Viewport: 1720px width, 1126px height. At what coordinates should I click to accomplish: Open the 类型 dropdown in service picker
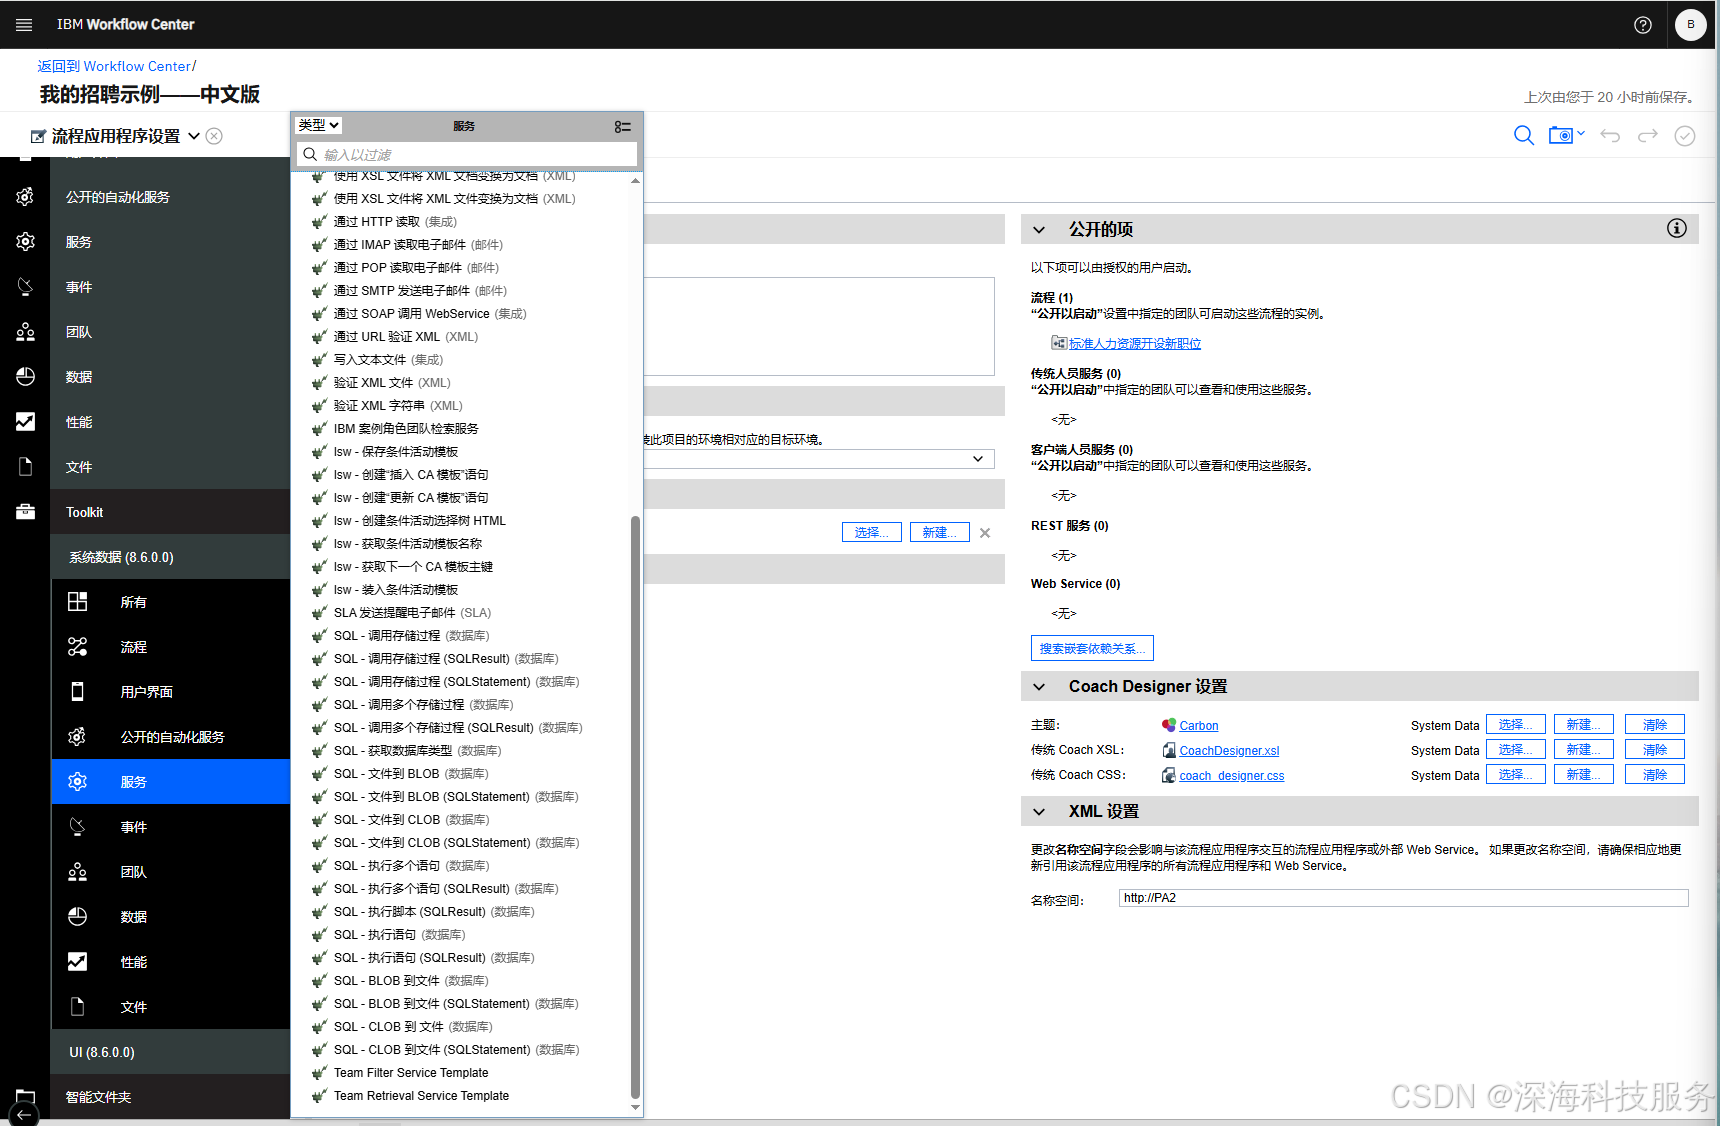click(x=319, y=125)
